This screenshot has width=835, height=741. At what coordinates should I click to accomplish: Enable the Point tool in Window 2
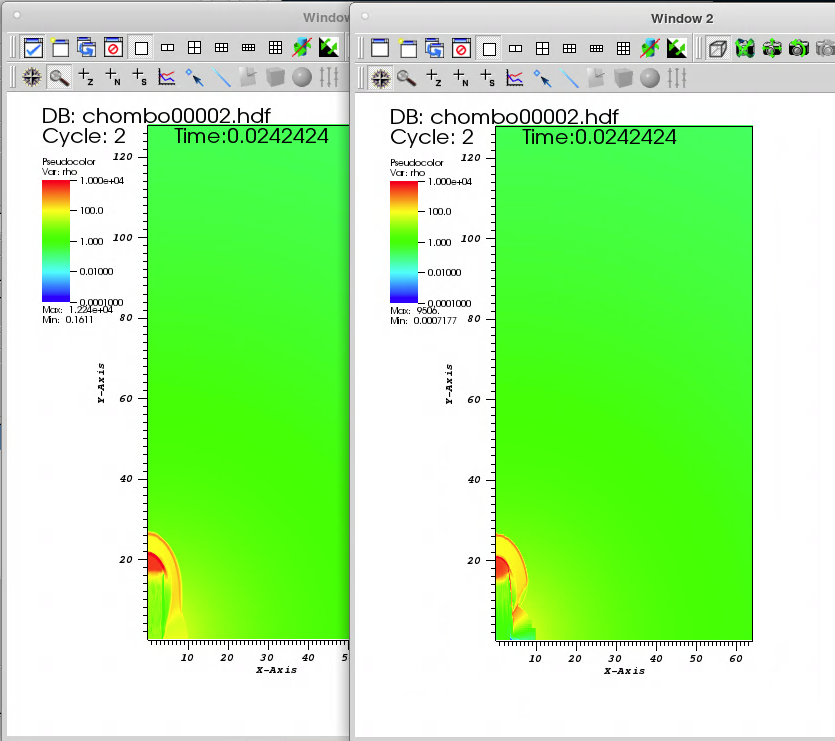pyautogui.click(x=542, y=78)
